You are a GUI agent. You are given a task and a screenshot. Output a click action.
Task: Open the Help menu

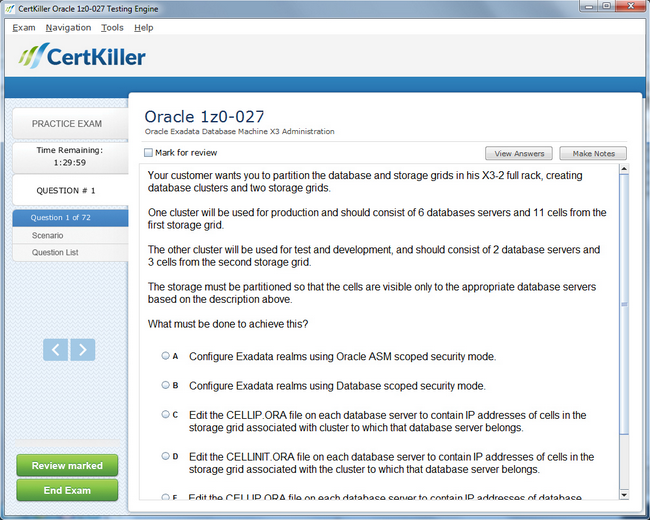click(143, 28)
